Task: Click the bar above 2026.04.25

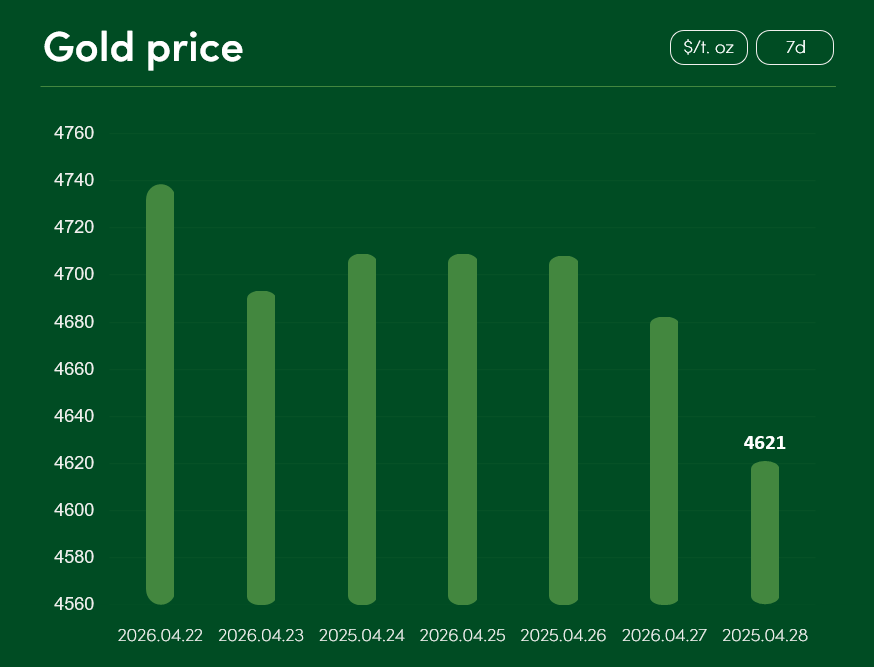Action: tap(462, 429)
